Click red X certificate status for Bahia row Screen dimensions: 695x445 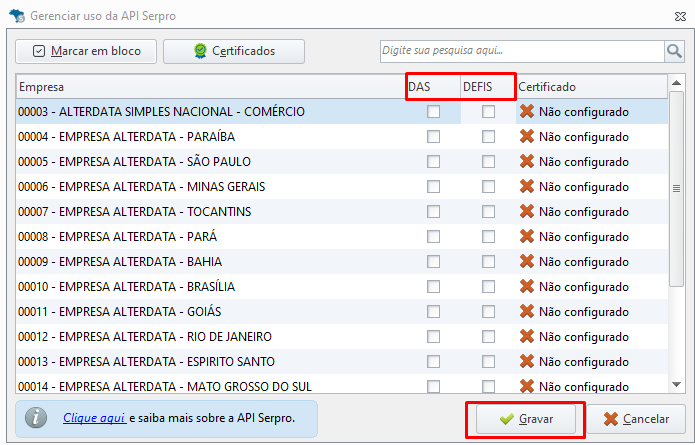tap(527, 261)
